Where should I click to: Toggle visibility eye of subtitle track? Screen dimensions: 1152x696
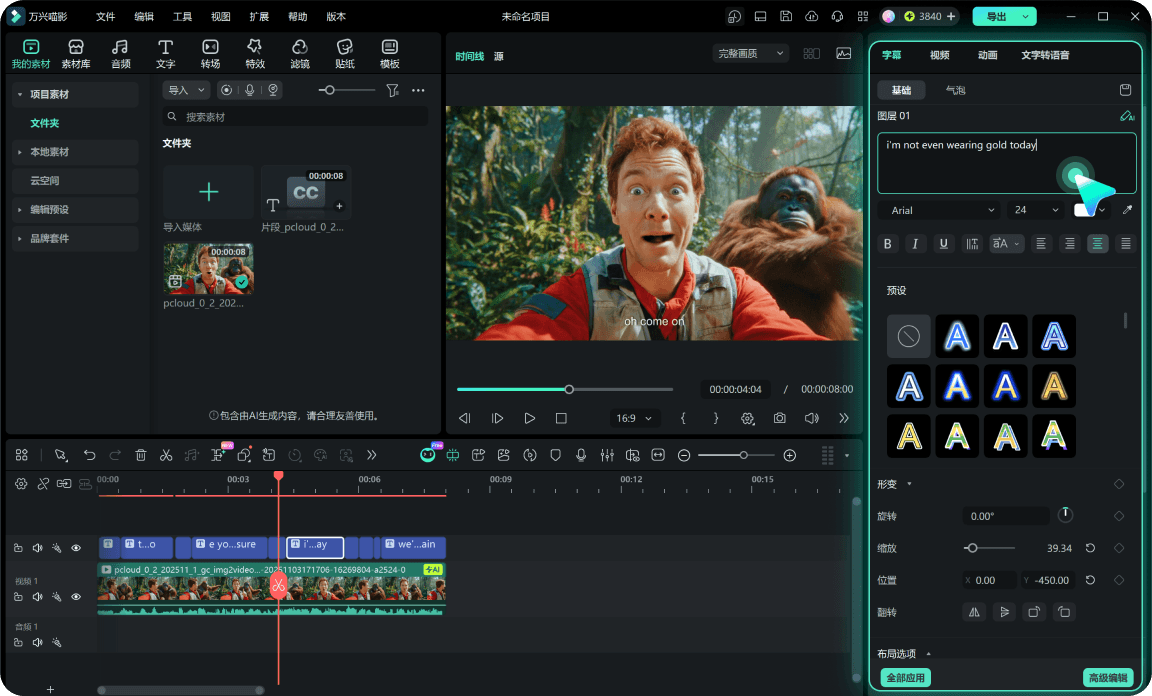tap(76, 548)
